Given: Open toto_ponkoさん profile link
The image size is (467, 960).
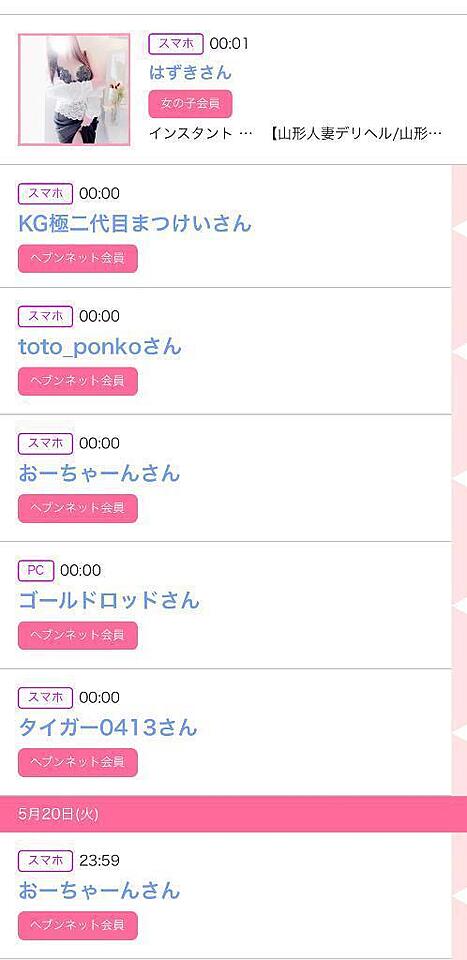Looking at the screenshot, I should pyautogui.click(x=100, y=347).
